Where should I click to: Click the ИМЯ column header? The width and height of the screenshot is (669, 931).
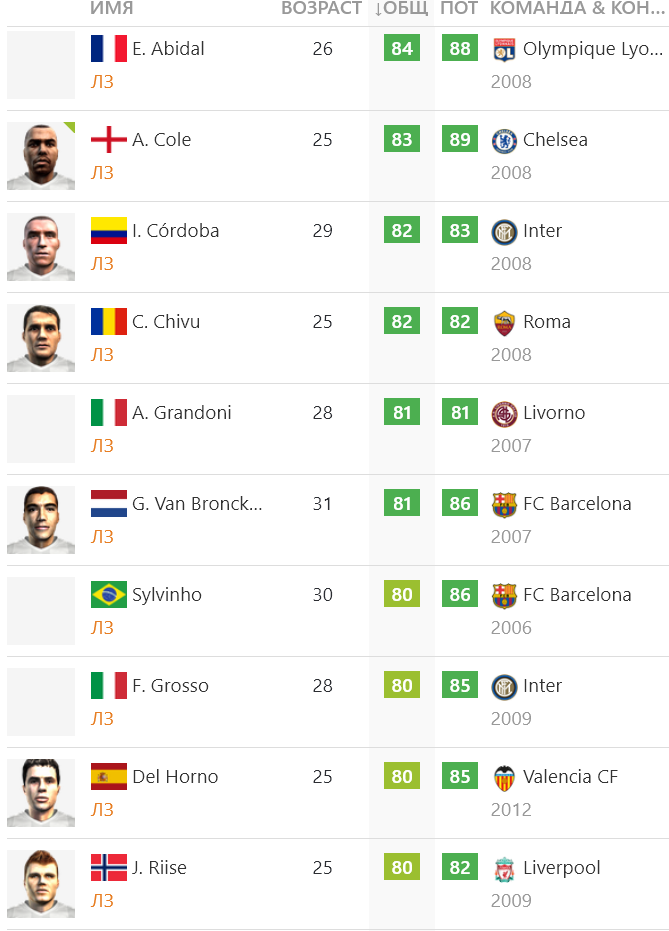112,8
